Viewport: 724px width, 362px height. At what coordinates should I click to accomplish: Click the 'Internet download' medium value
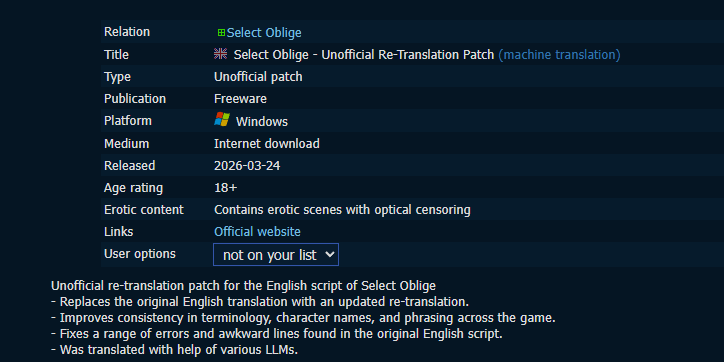coord(266,144)
